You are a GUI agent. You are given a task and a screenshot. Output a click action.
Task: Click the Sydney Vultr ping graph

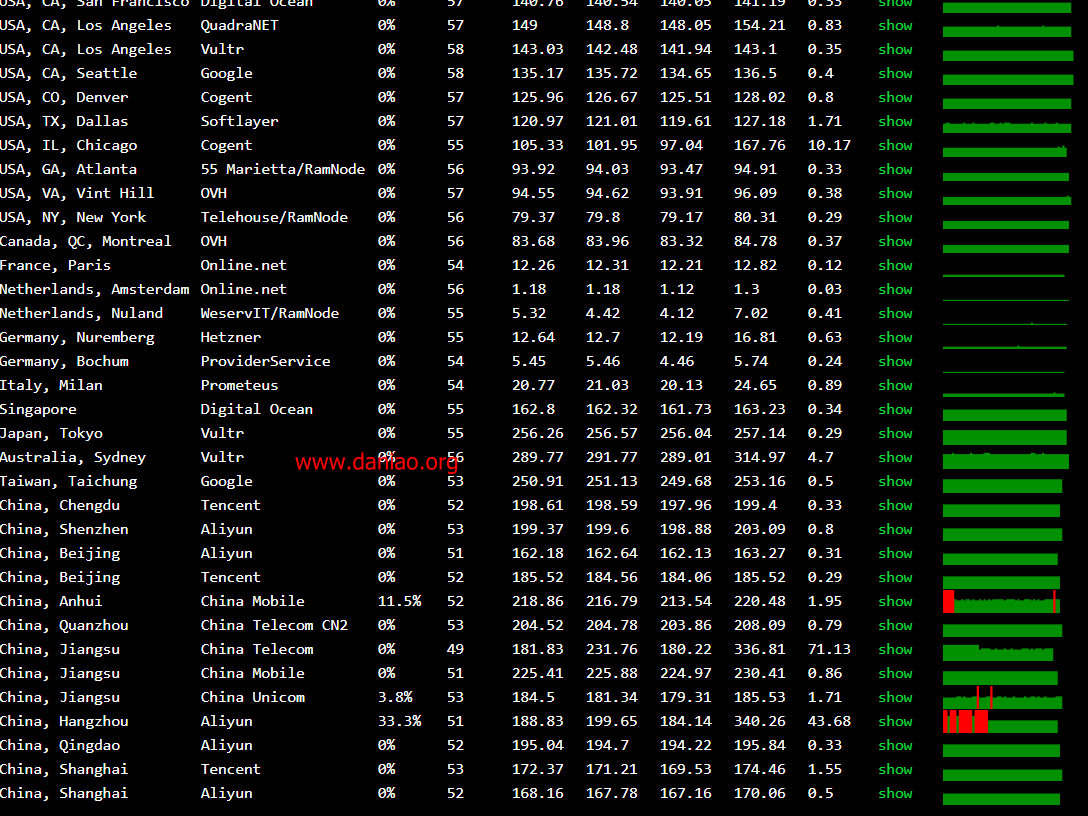click(1006, 461)
